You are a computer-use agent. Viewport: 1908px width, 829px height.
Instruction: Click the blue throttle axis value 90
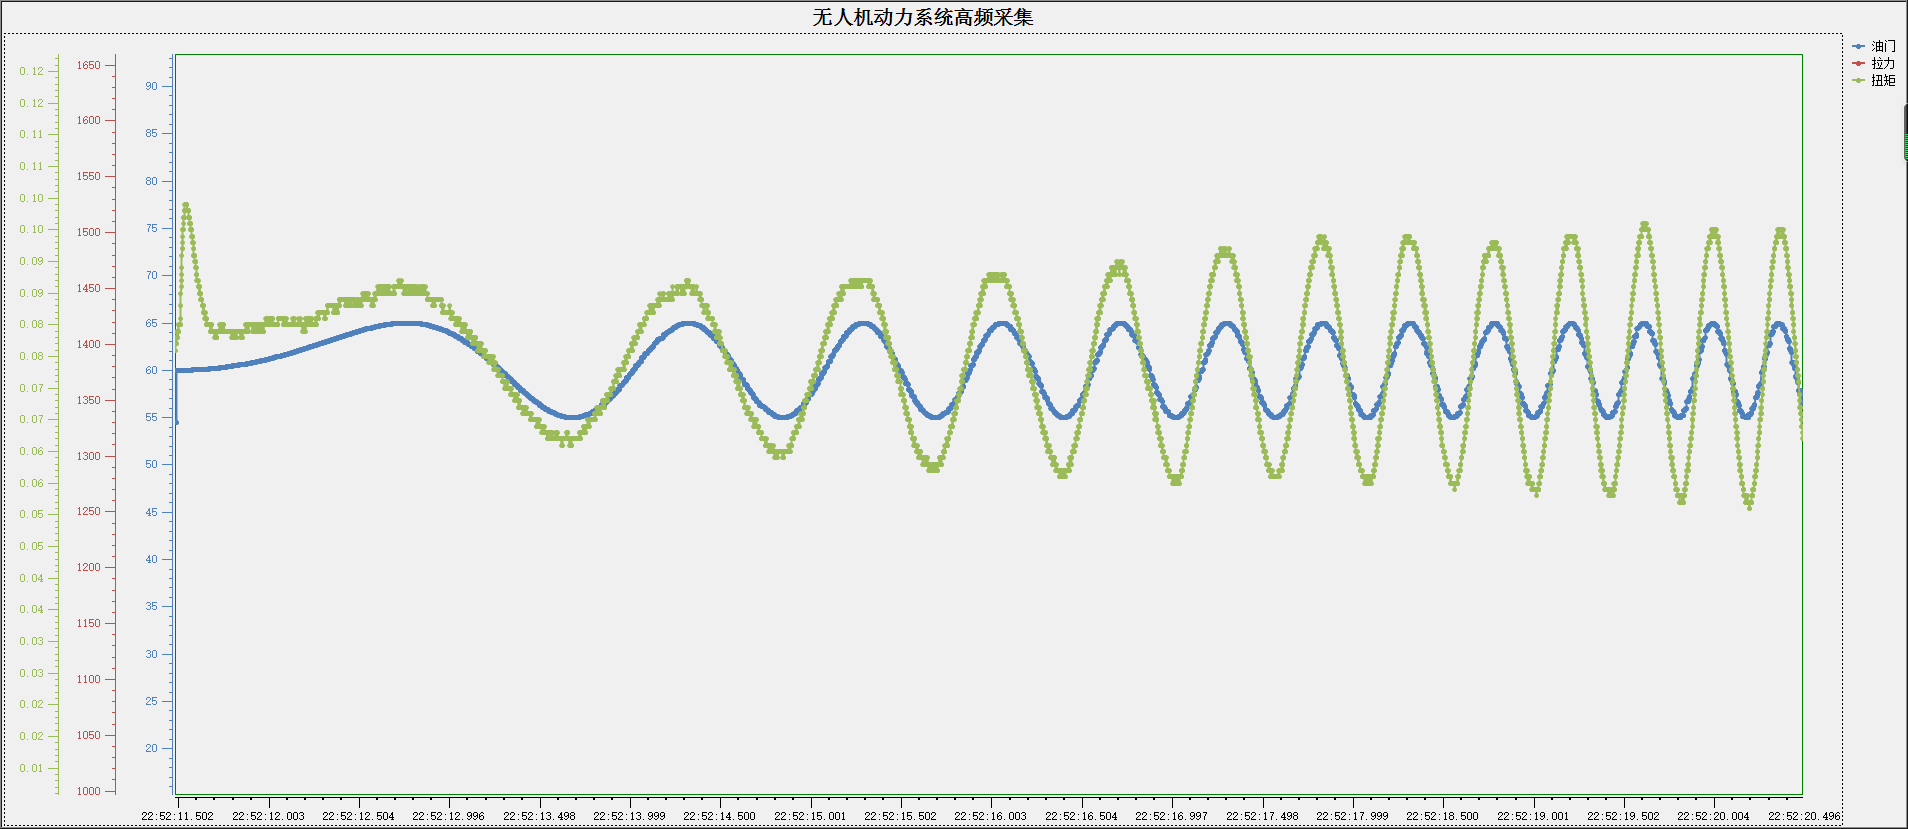151,86
